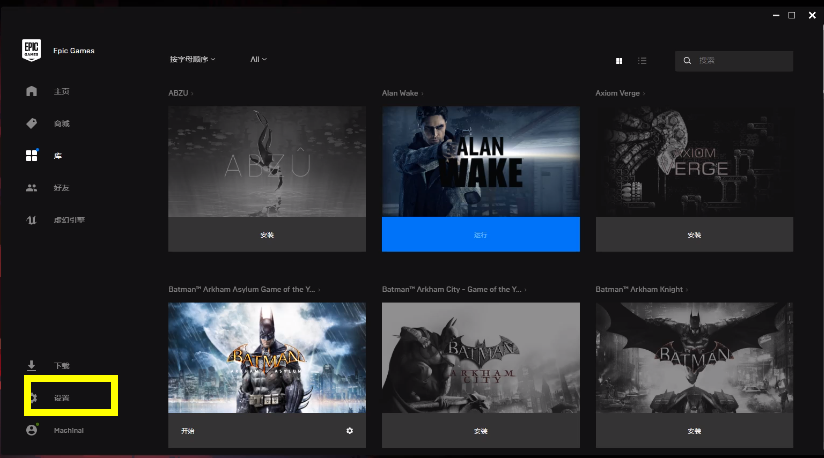Click the Machinal account avatar icon

coord(32,430)
